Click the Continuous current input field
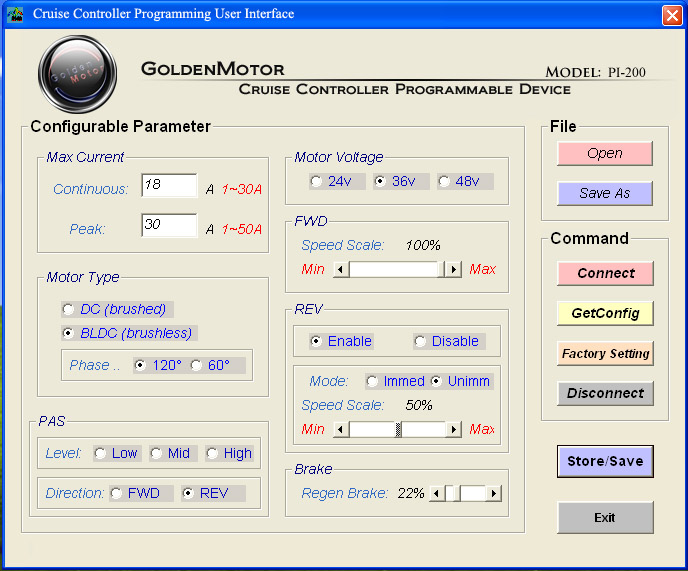 (x=169, y=185)
